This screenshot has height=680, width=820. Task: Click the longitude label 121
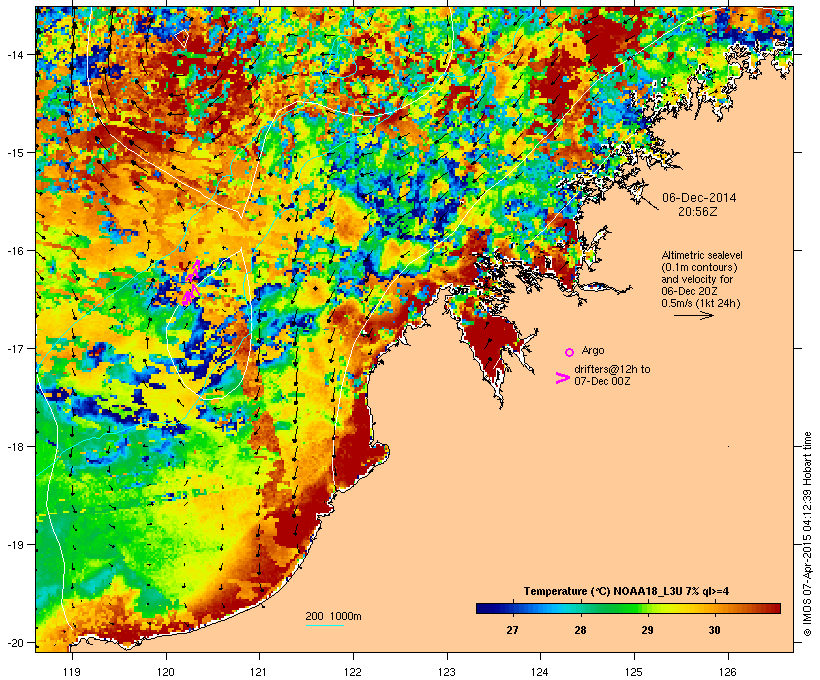pos(259,672)
